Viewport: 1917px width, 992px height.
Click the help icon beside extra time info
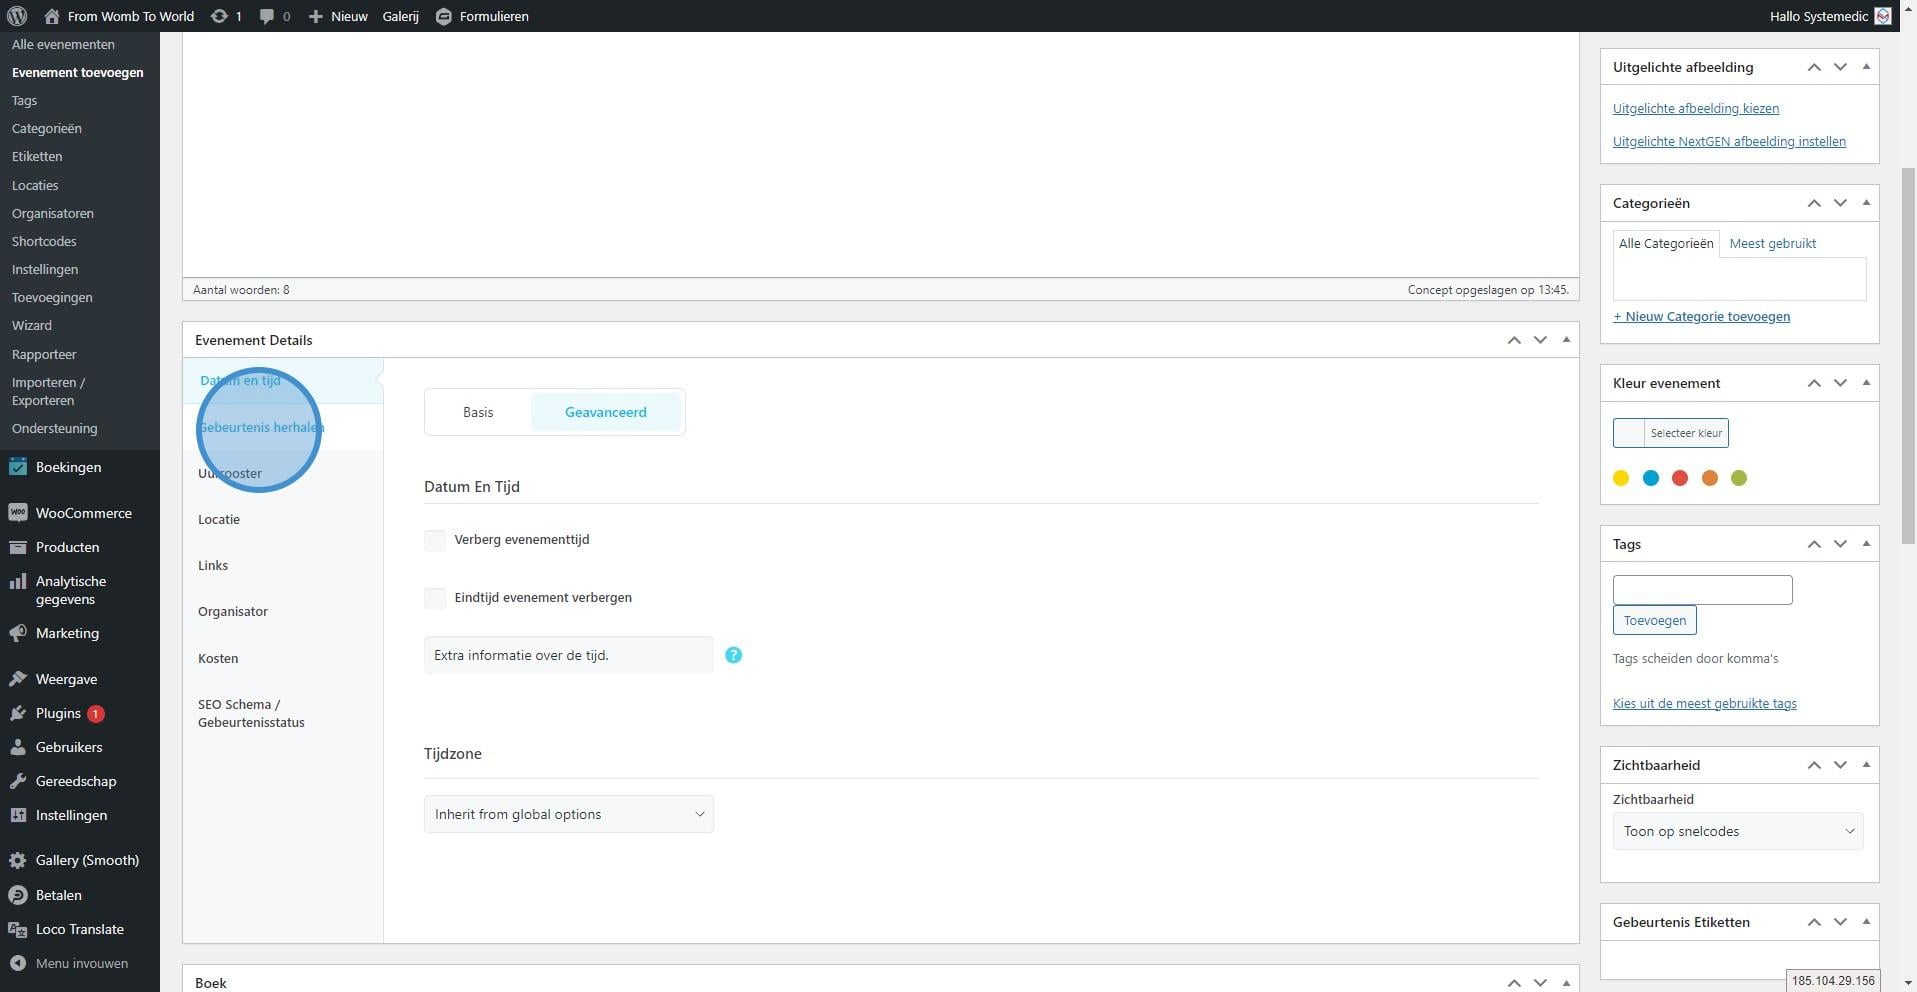(733, 655)
